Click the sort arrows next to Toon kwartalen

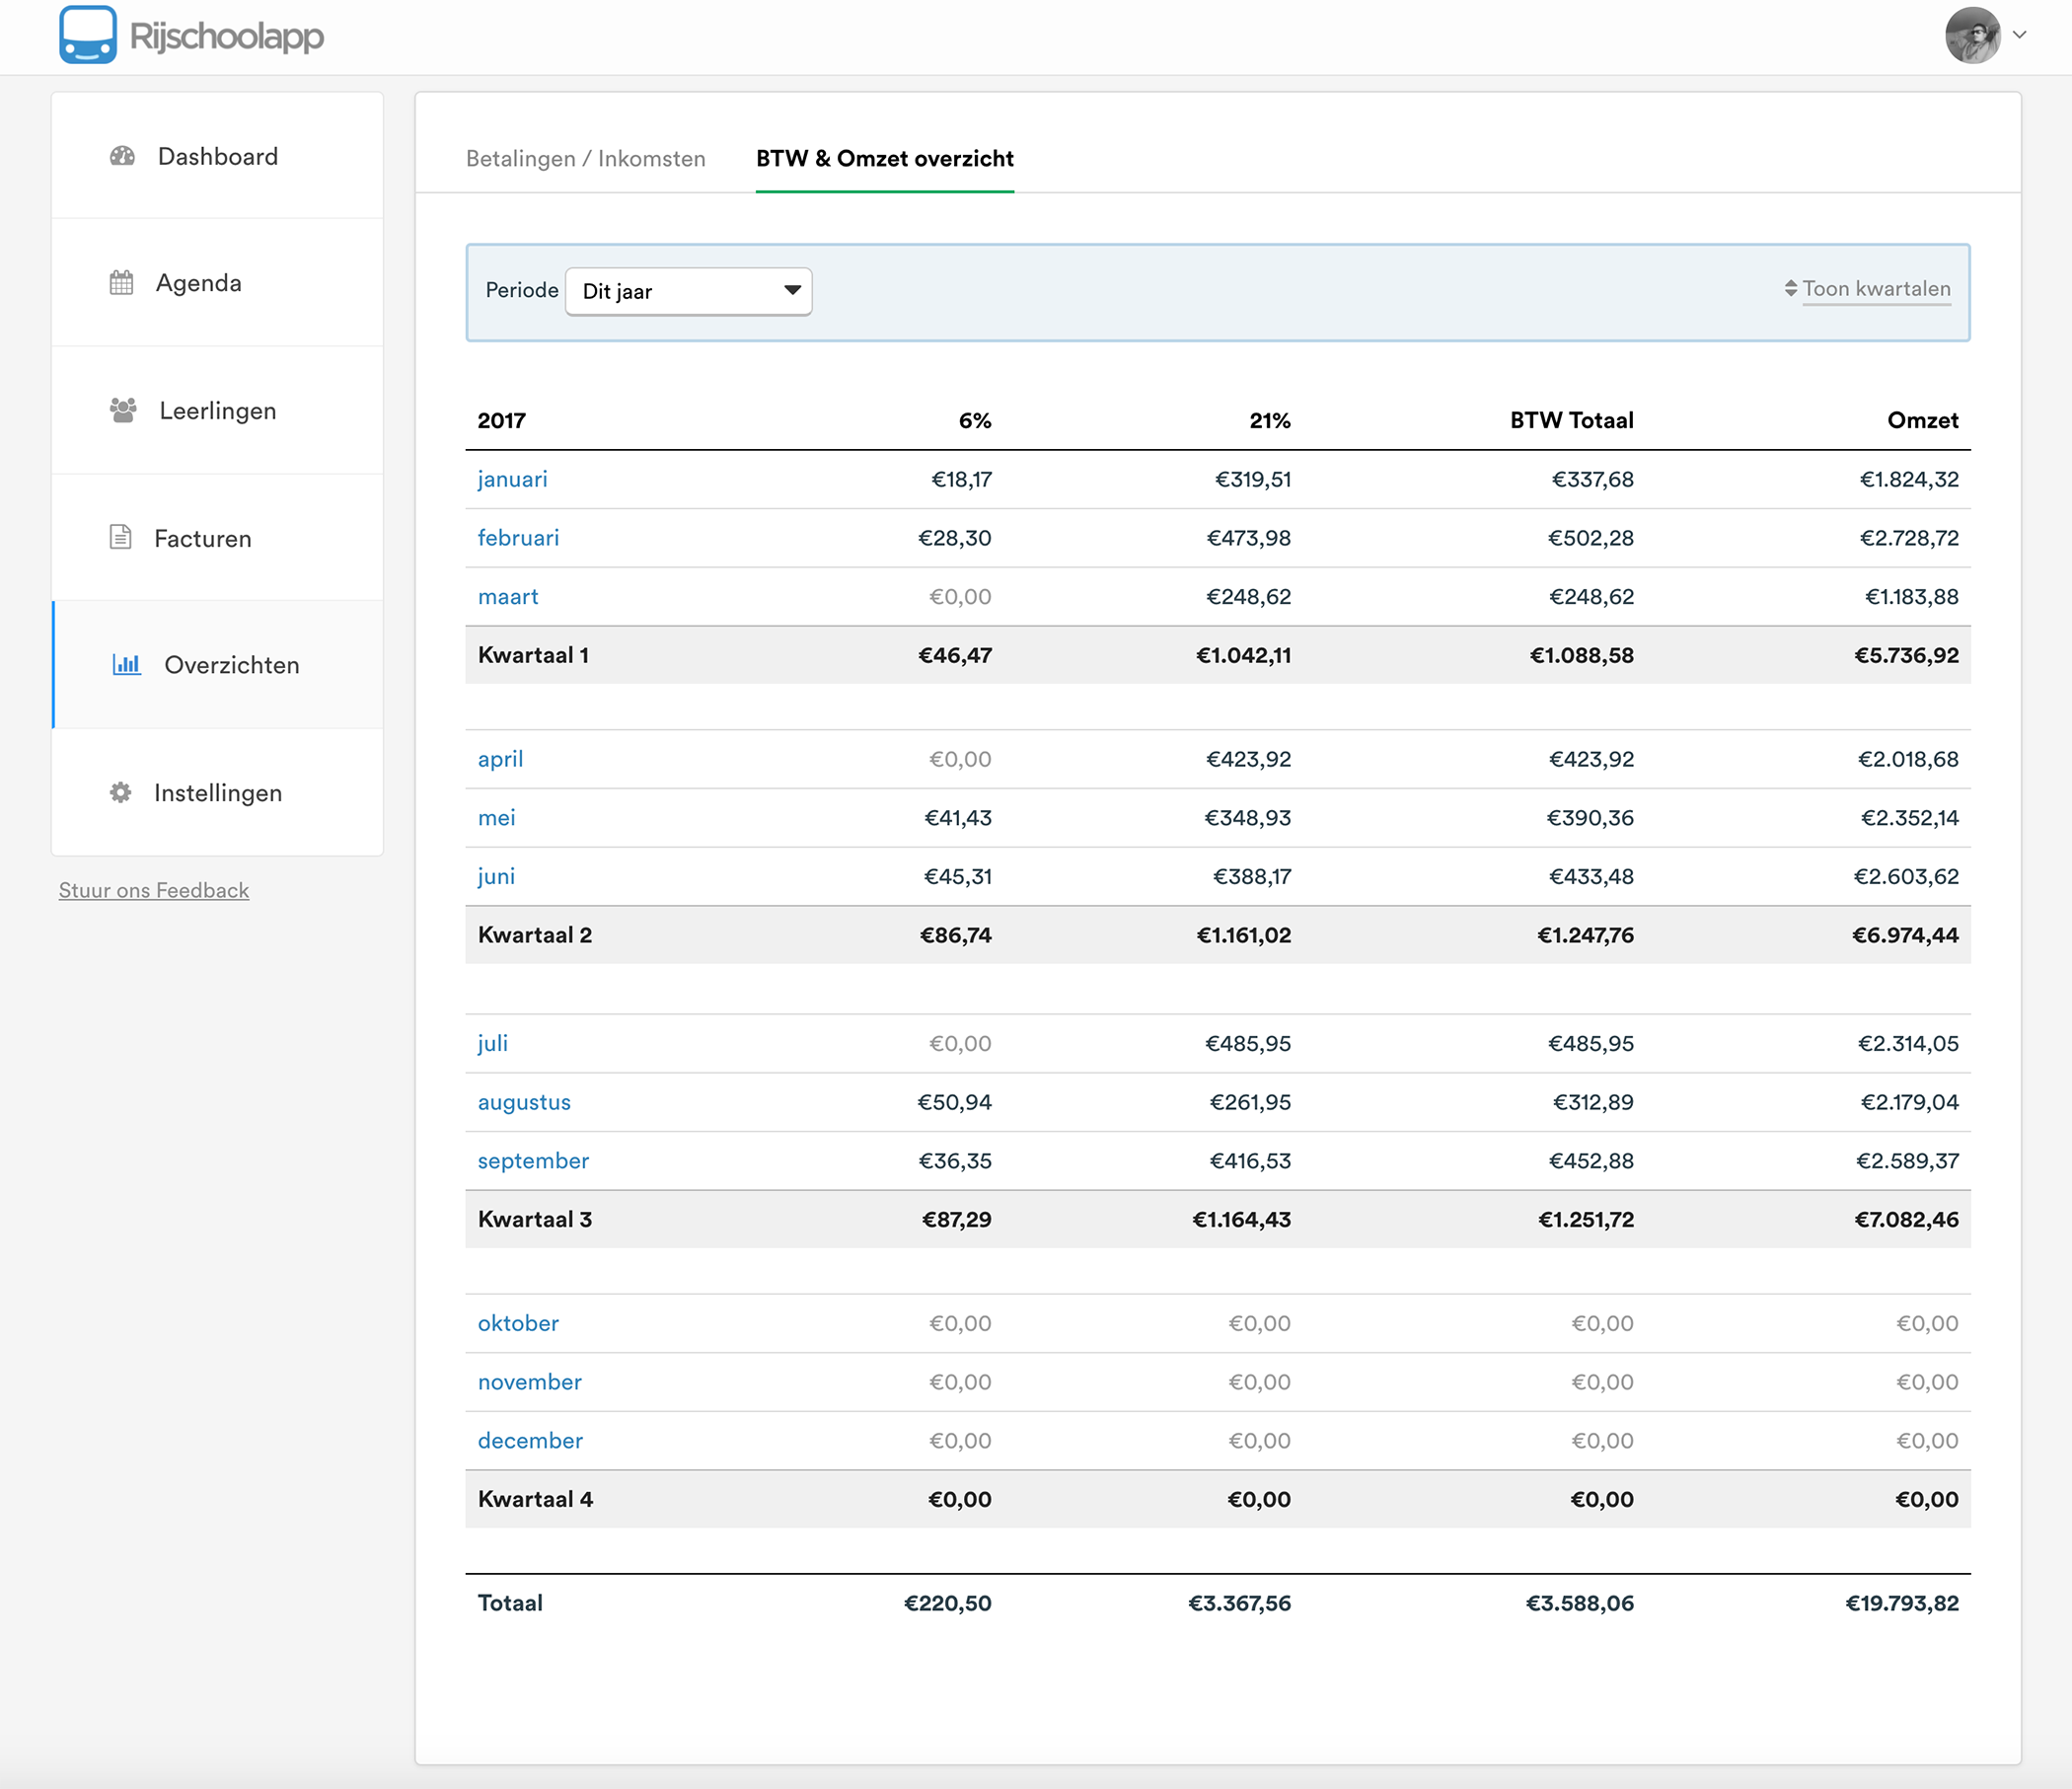(x=1790, y=289)
